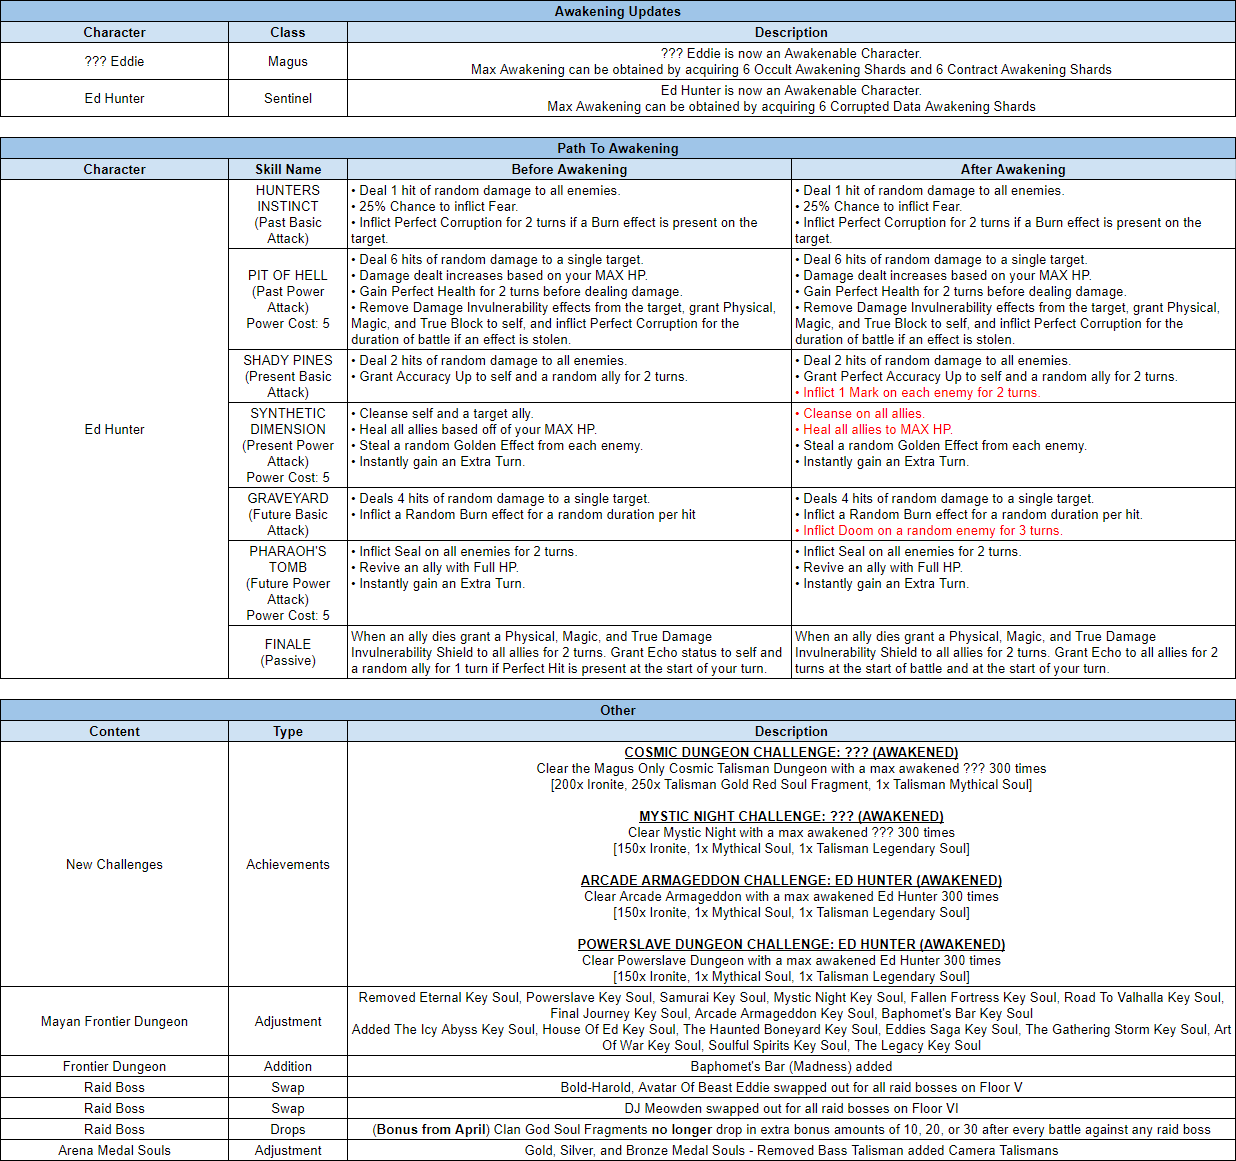Screen dimensions: 1236x1161
Task: Click the ARCADE ARMAGEDDON CHALLENGE underlined heading
Action: click(x=791, y=880)
